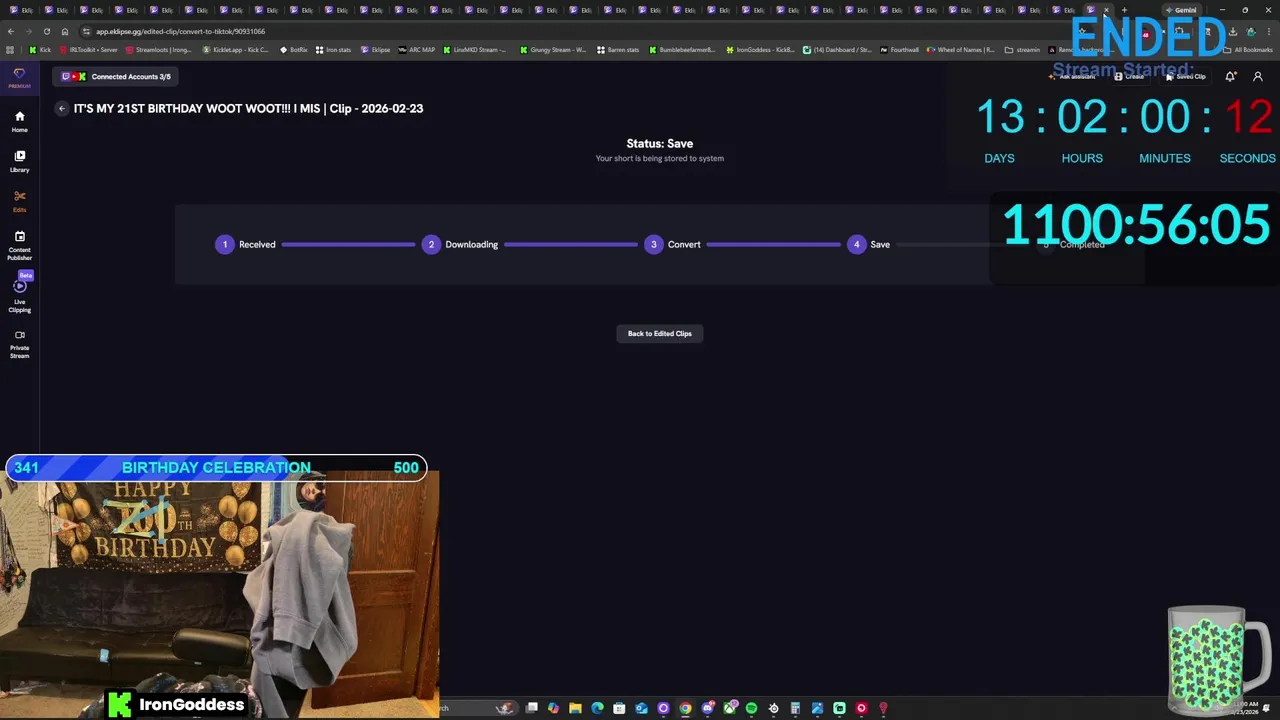Go back one page in Chrome
Image resolution: width=1280 pixels, height=720 pixels.
tap(10, 31)
